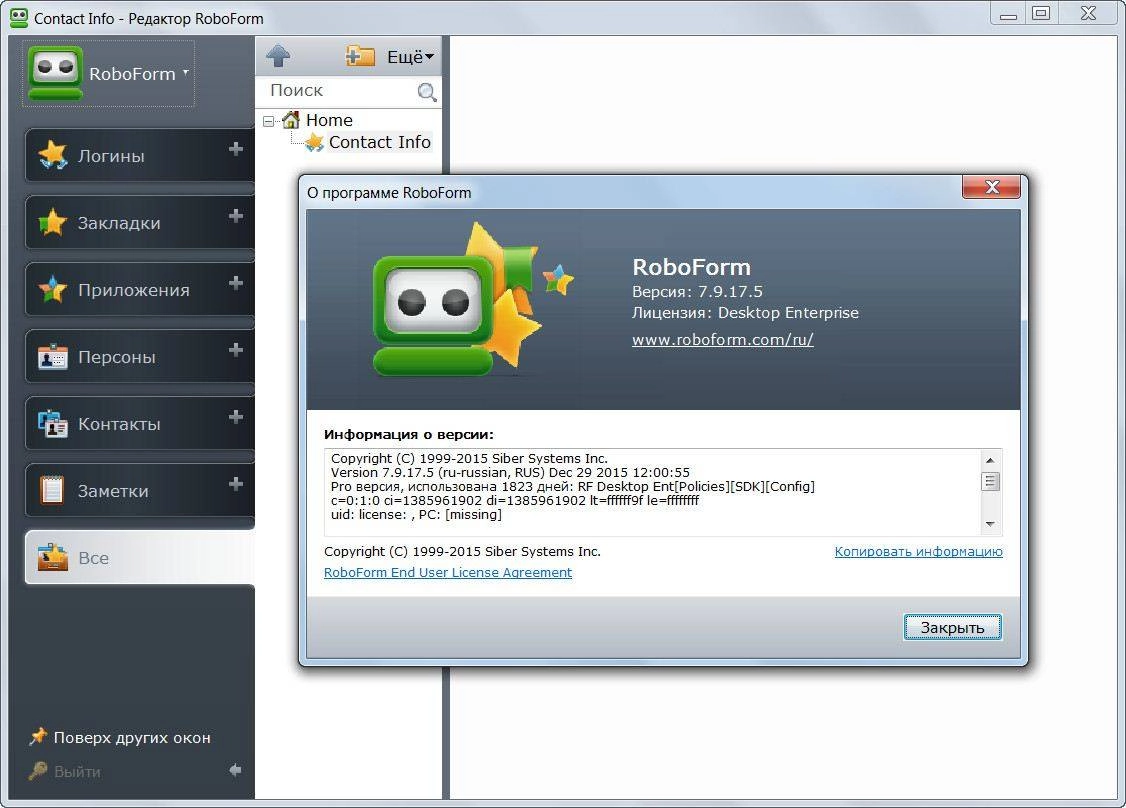Open the Логины section
This screenshot has height=808, width=1126.
pyautogui.click(x=139, y=155)
